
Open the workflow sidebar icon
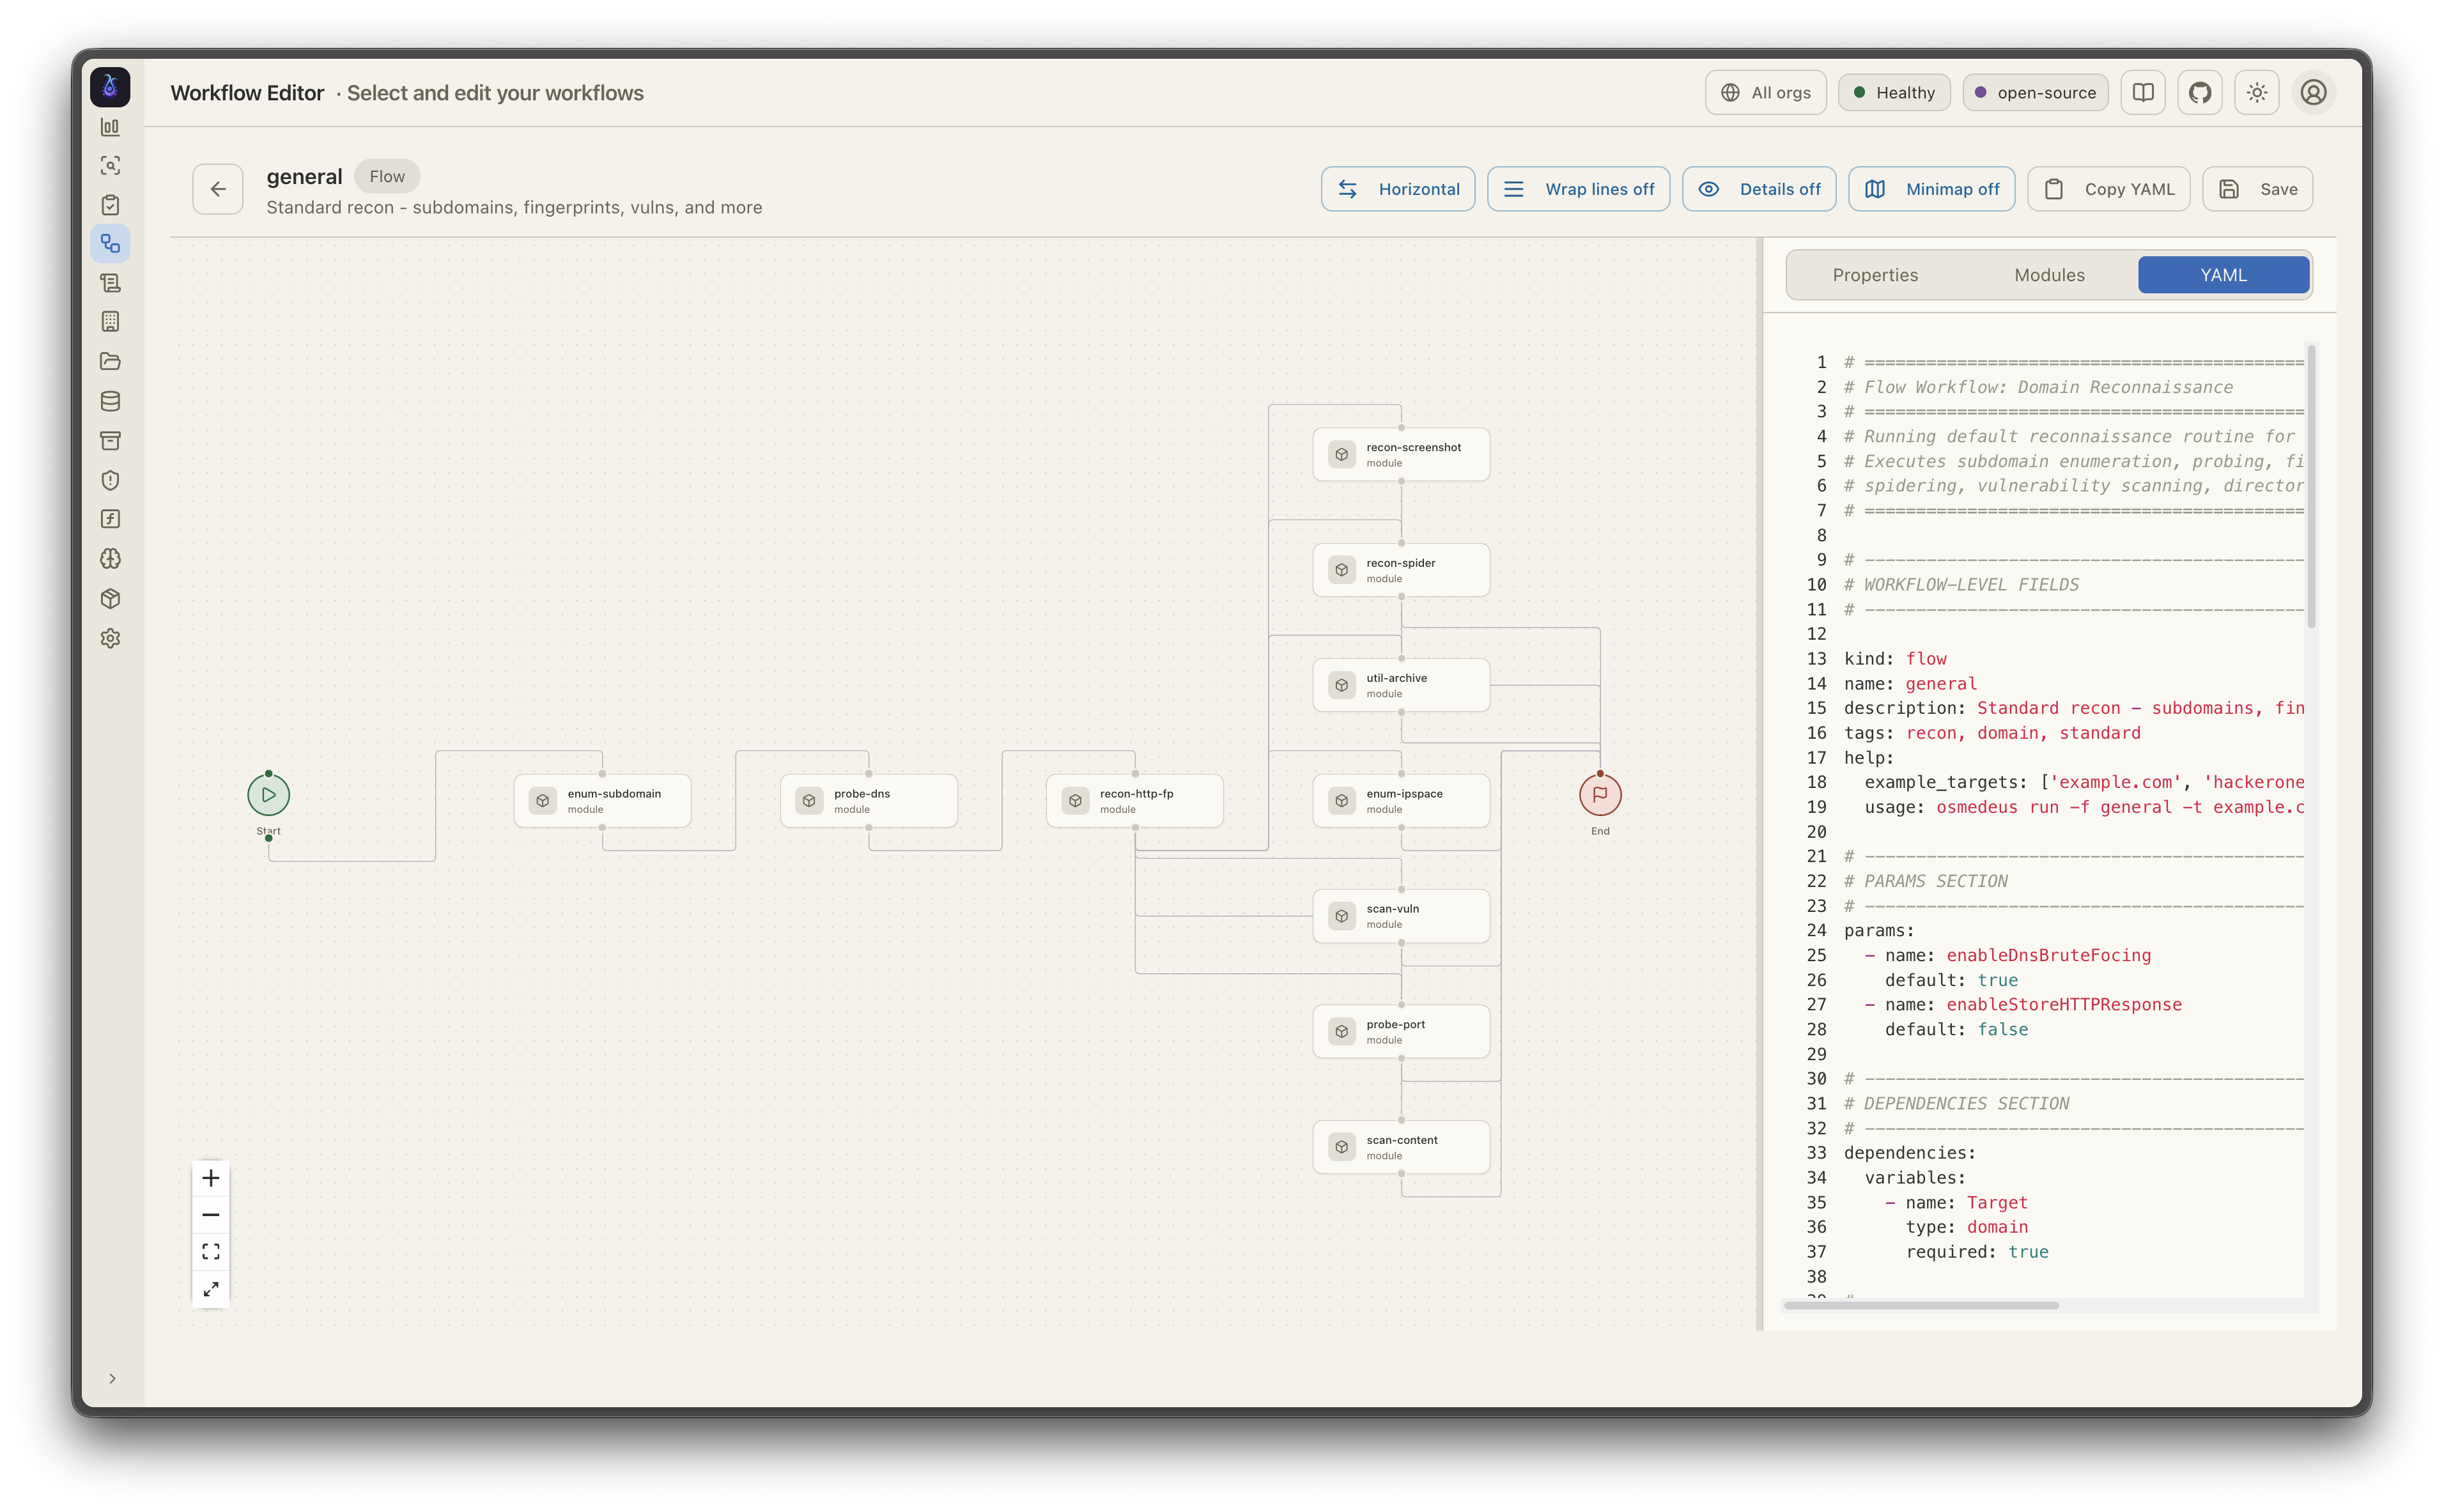pyautogui.click(x=110, y=244)
